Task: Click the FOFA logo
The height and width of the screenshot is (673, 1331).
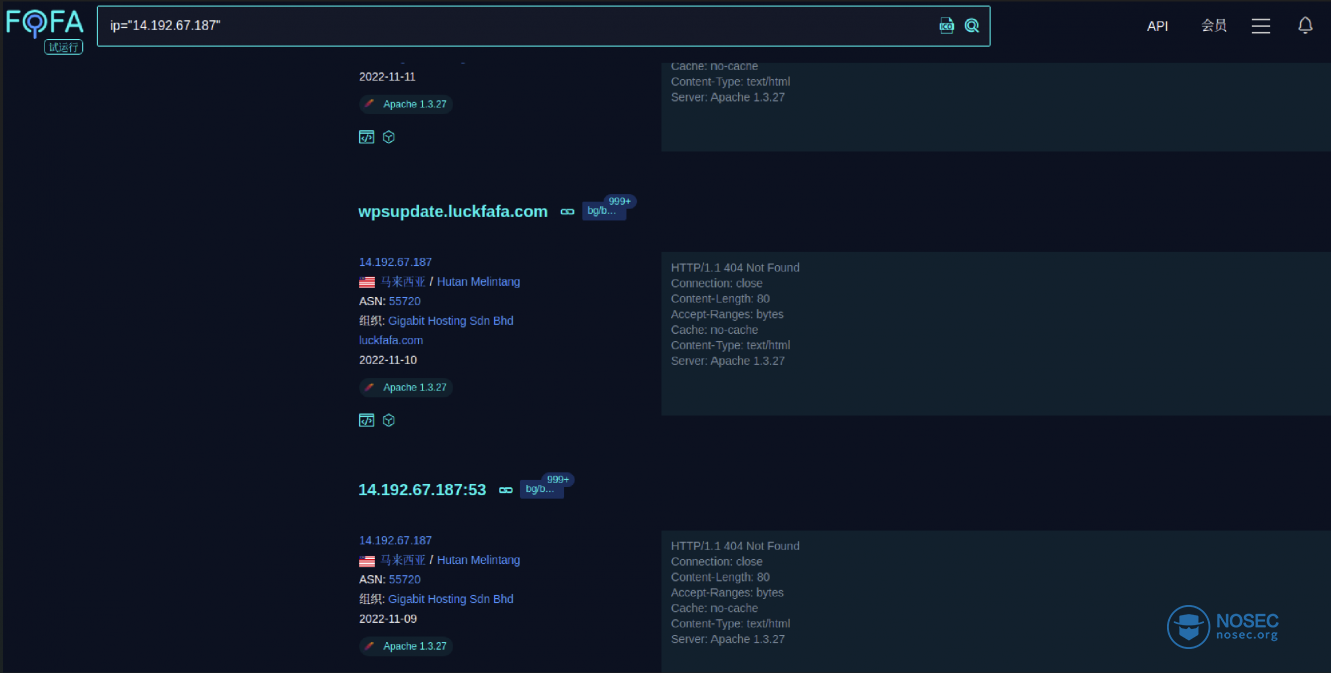Action: pyautogui.click(x=44, y=21)
